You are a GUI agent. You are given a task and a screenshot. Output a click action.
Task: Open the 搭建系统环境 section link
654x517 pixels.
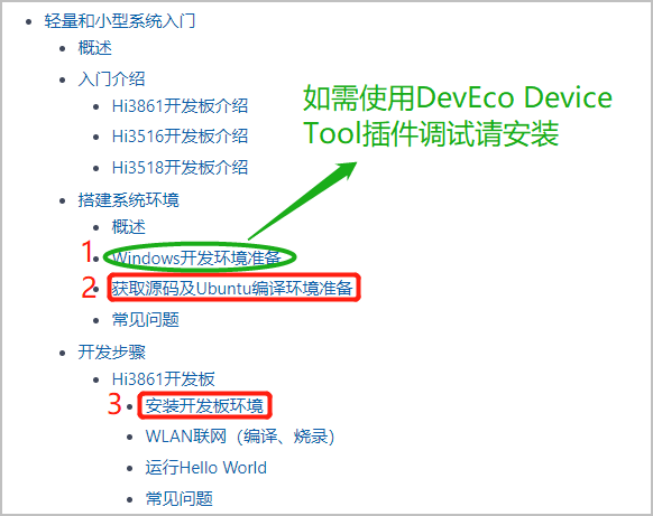click(x=128, y=200)
